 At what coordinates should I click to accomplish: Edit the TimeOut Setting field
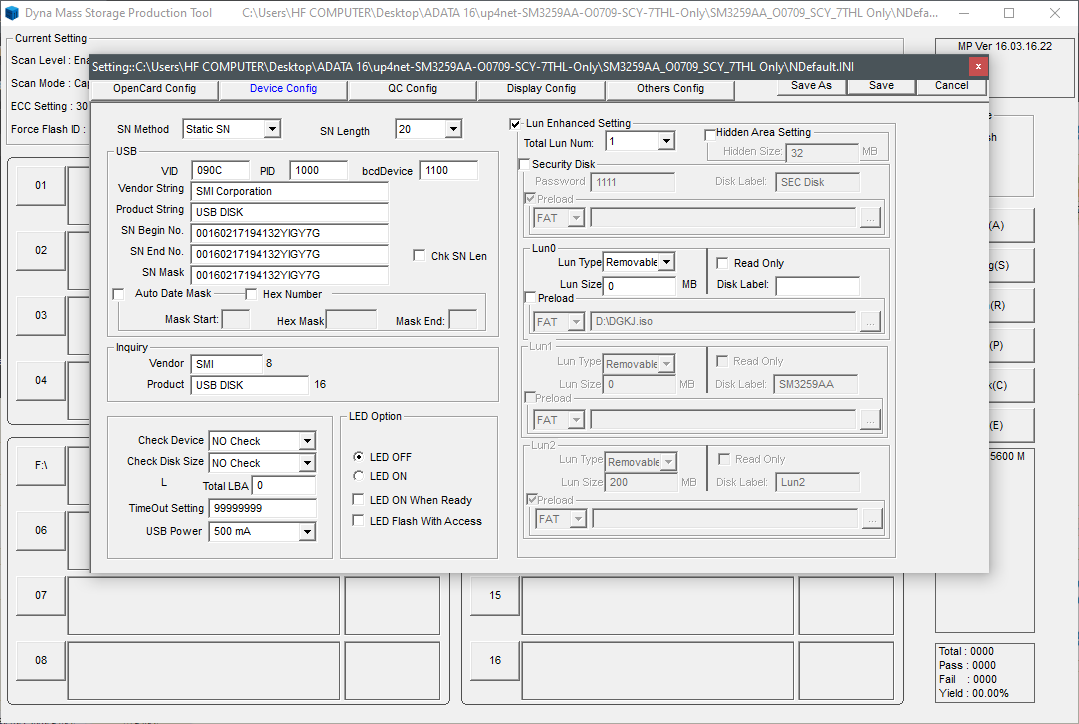[x=263, y=508]
